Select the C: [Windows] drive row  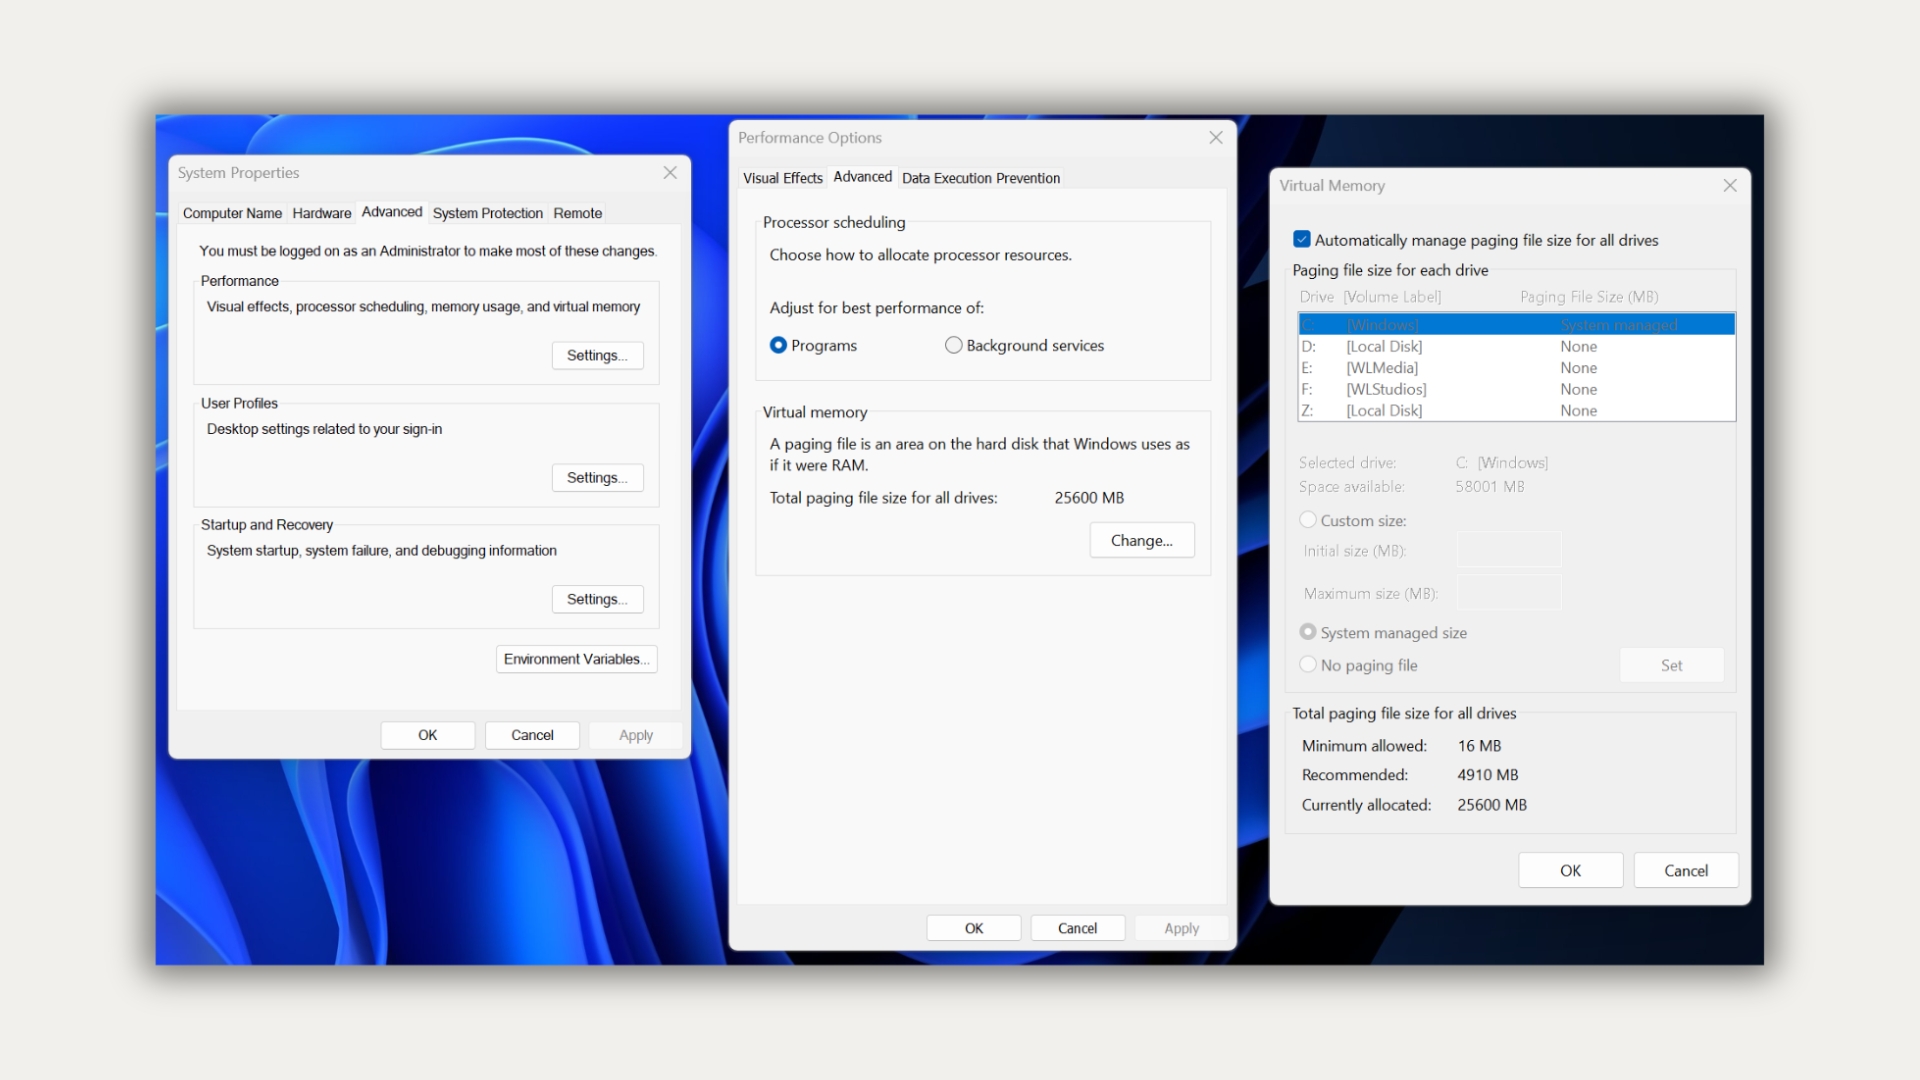[1517, 325]
